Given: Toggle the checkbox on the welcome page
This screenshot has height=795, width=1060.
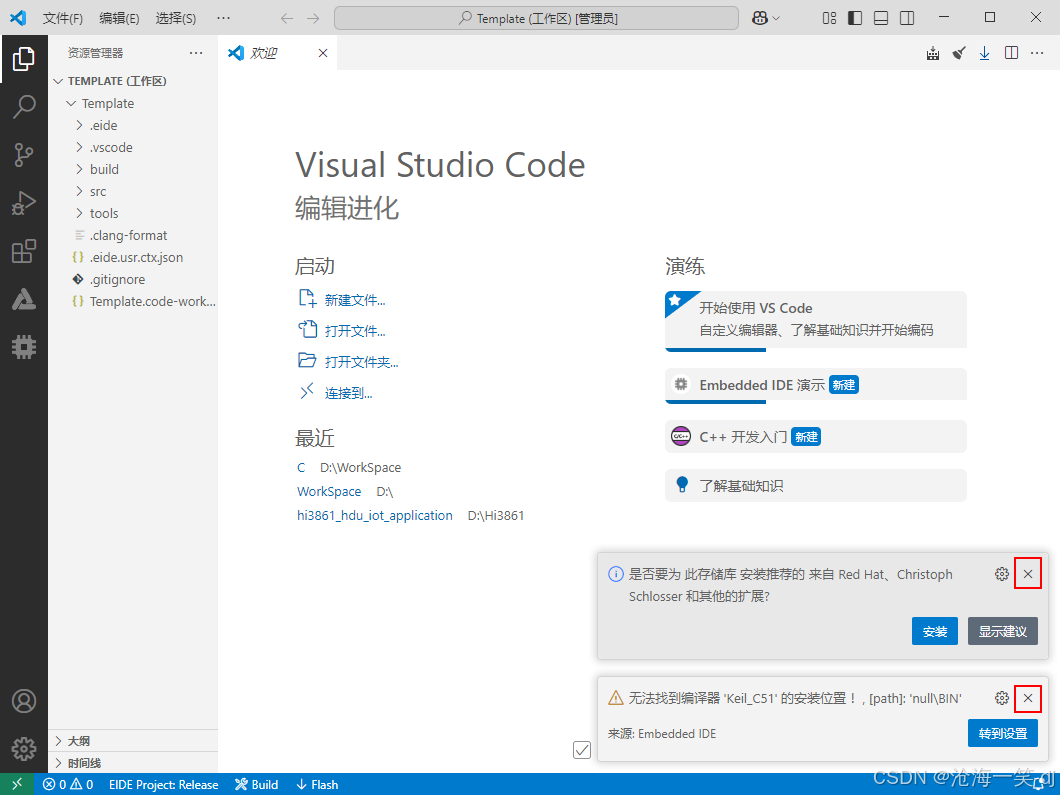Looking at the screenshot, I should pyautogui.click(x=581, y=749).
